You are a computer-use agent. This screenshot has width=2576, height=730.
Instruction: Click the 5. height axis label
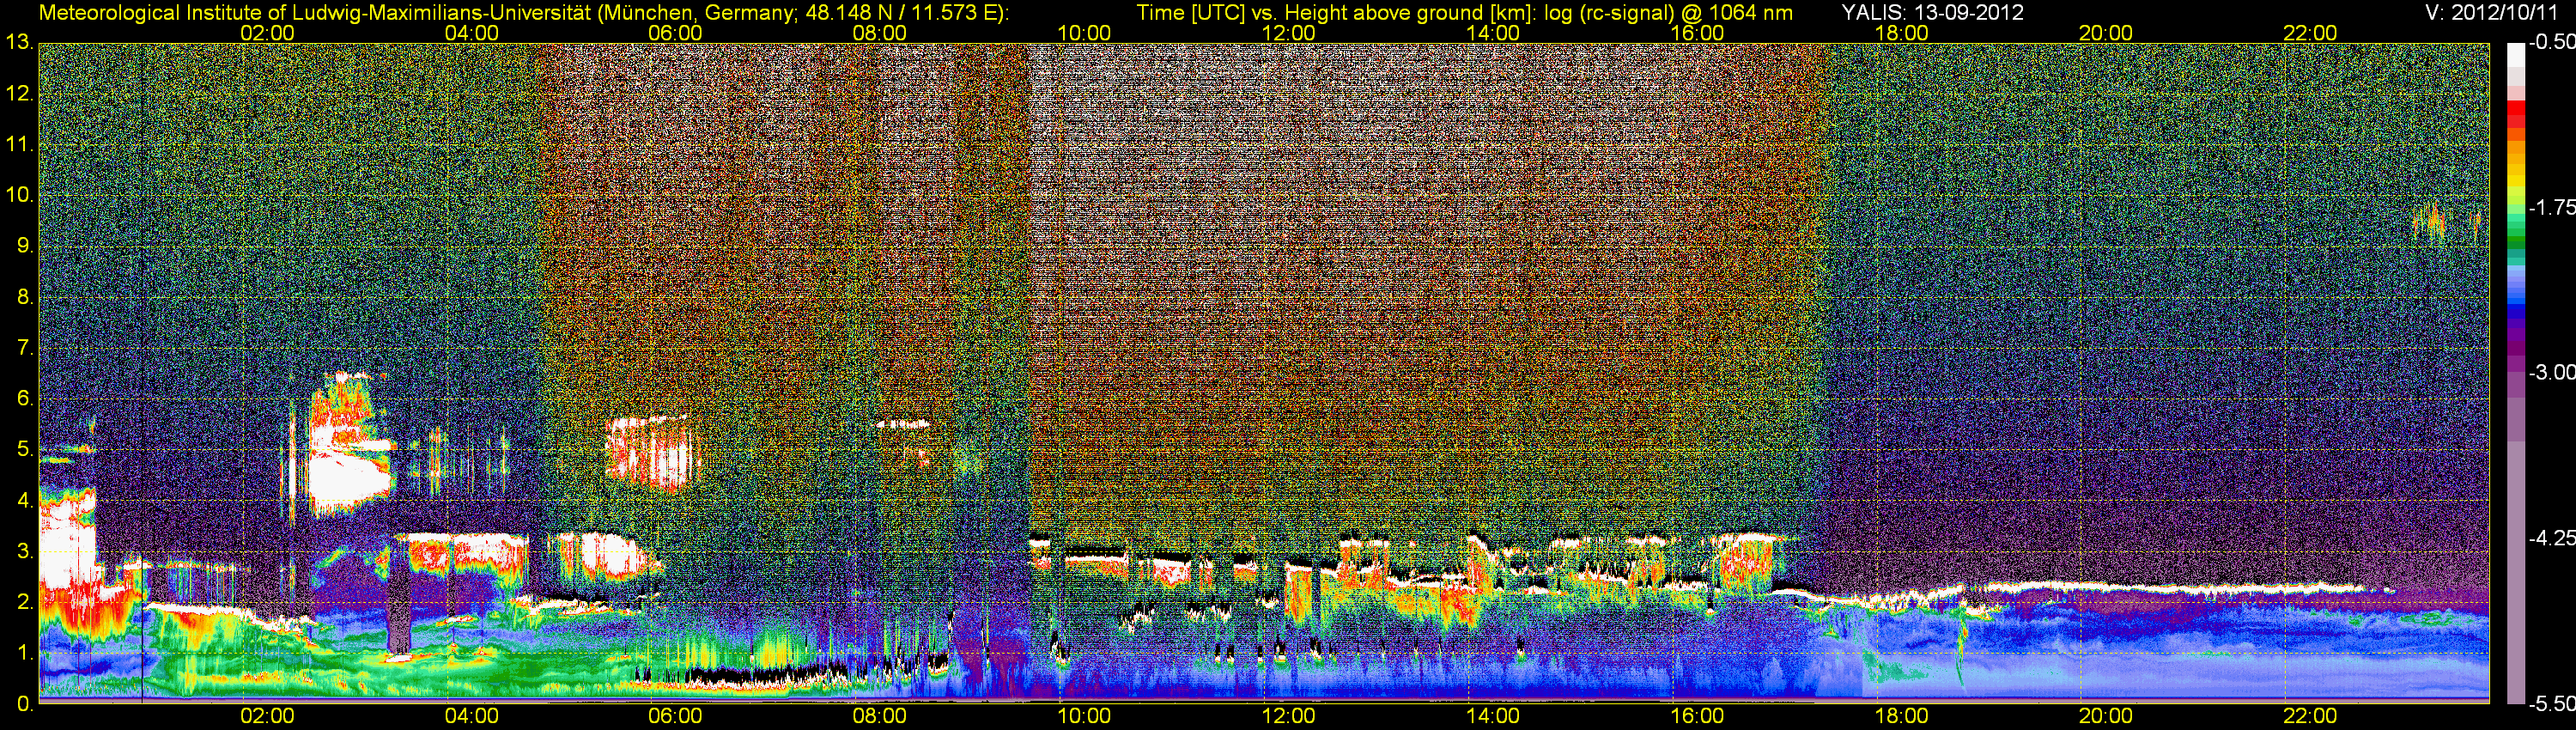(x=24, y=450)
